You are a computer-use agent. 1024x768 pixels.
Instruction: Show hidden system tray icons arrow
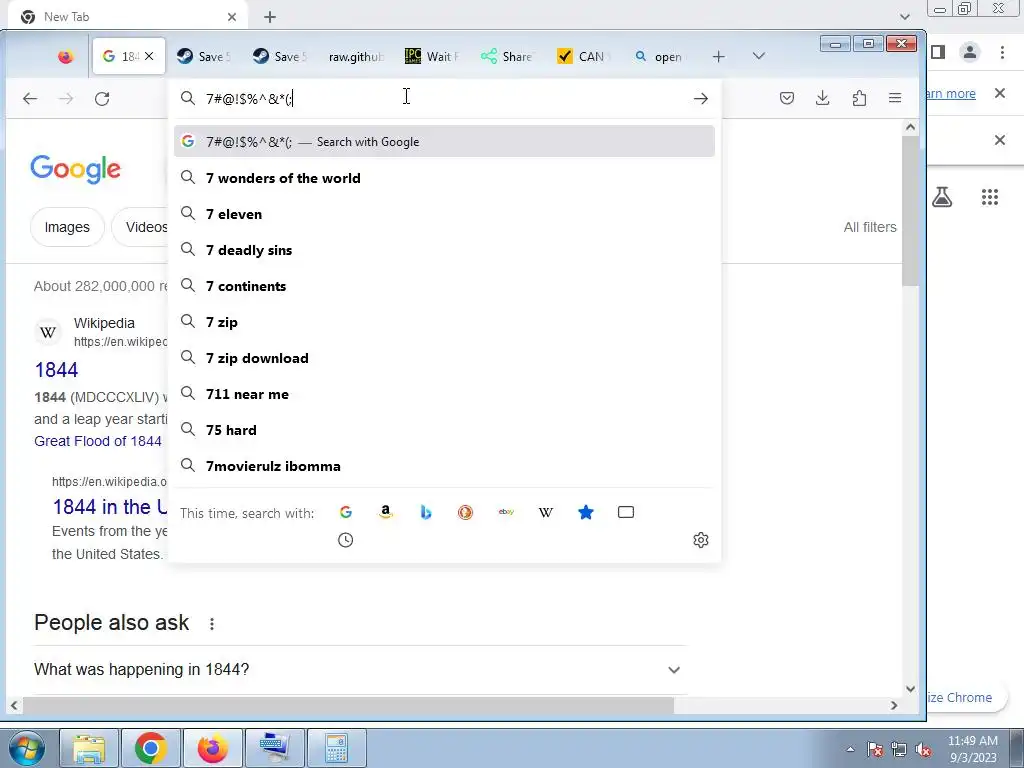point(850,749)
